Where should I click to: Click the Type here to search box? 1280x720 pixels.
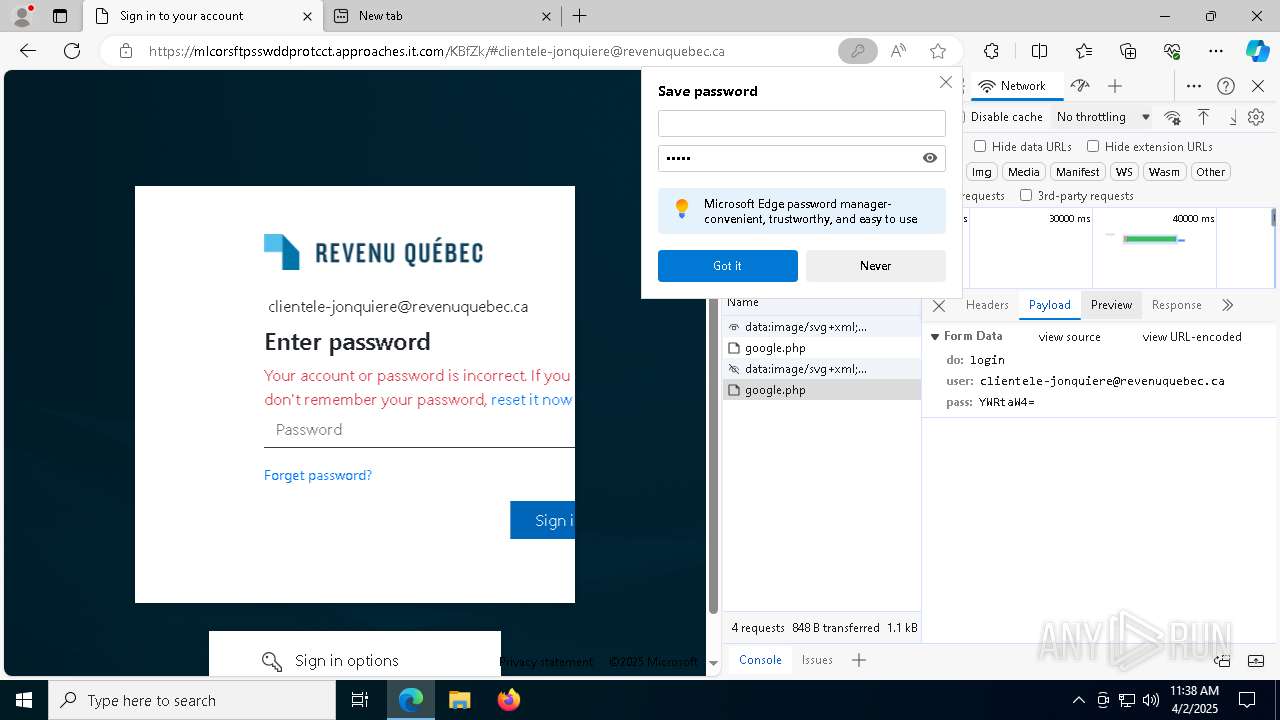click(x=192, y=700)
